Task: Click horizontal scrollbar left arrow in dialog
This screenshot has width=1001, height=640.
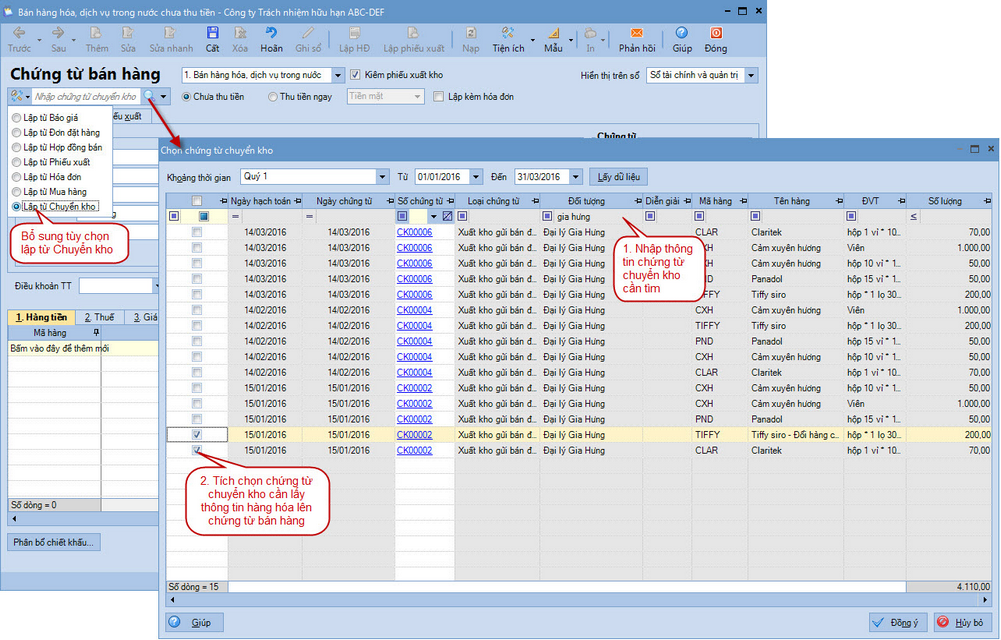Action: pos(171,600)
